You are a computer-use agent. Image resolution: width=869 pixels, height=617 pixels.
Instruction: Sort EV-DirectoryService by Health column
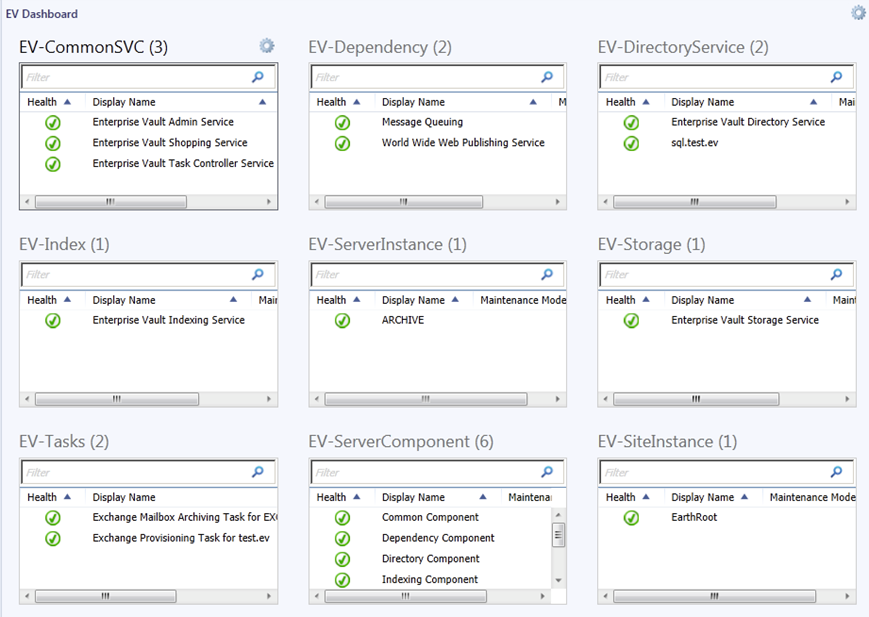click(630, 102)
